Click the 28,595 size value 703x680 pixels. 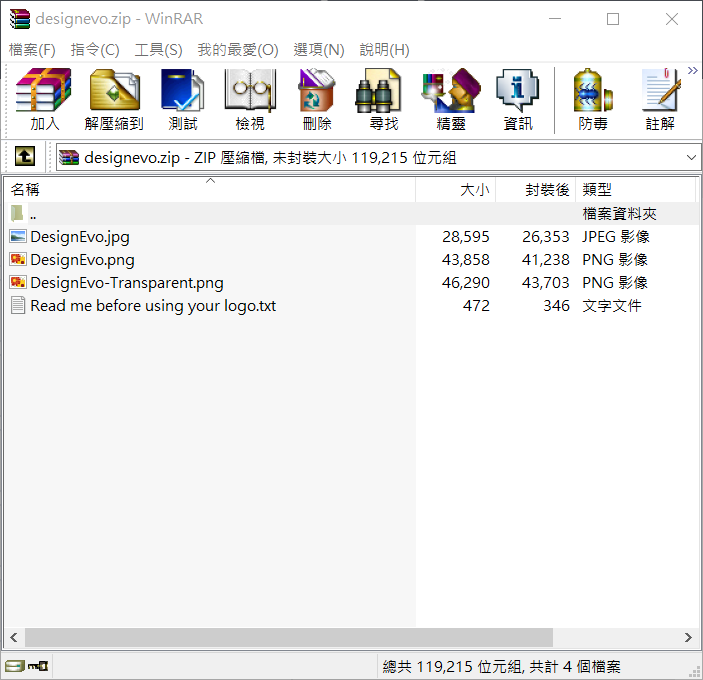466,237
